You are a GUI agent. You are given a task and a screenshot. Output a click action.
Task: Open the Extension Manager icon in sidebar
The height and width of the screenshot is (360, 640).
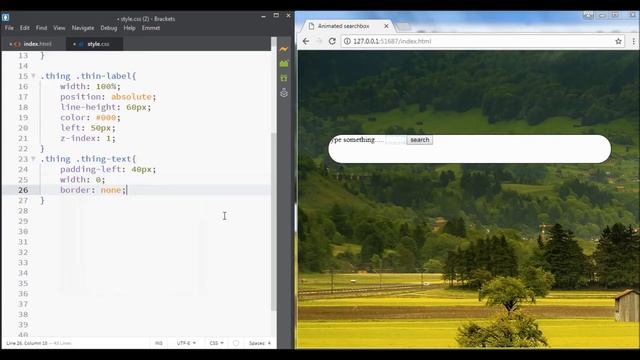284,64
